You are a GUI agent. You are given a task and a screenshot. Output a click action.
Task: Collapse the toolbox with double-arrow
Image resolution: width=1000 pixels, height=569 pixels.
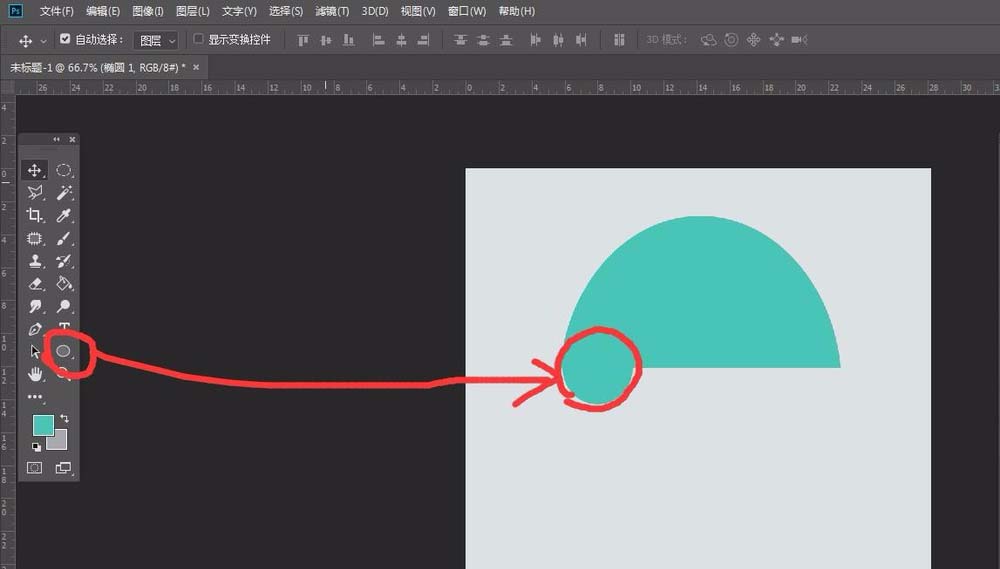point(57,139)
